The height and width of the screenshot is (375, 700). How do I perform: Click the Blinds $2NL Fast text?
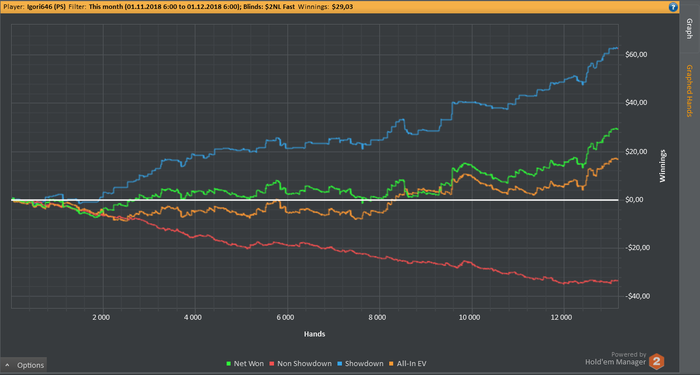[x=269, y=7]
